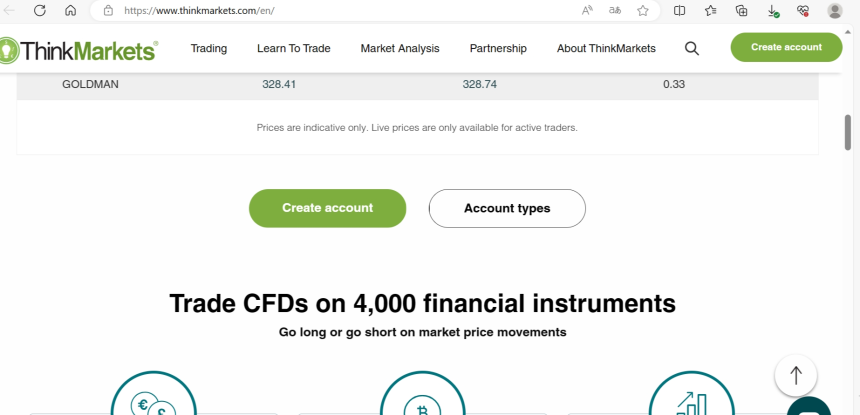The width and height of the screenshot is (860, 415).
Task: Click the rising bar chart icon
Action: click(692, 402)
